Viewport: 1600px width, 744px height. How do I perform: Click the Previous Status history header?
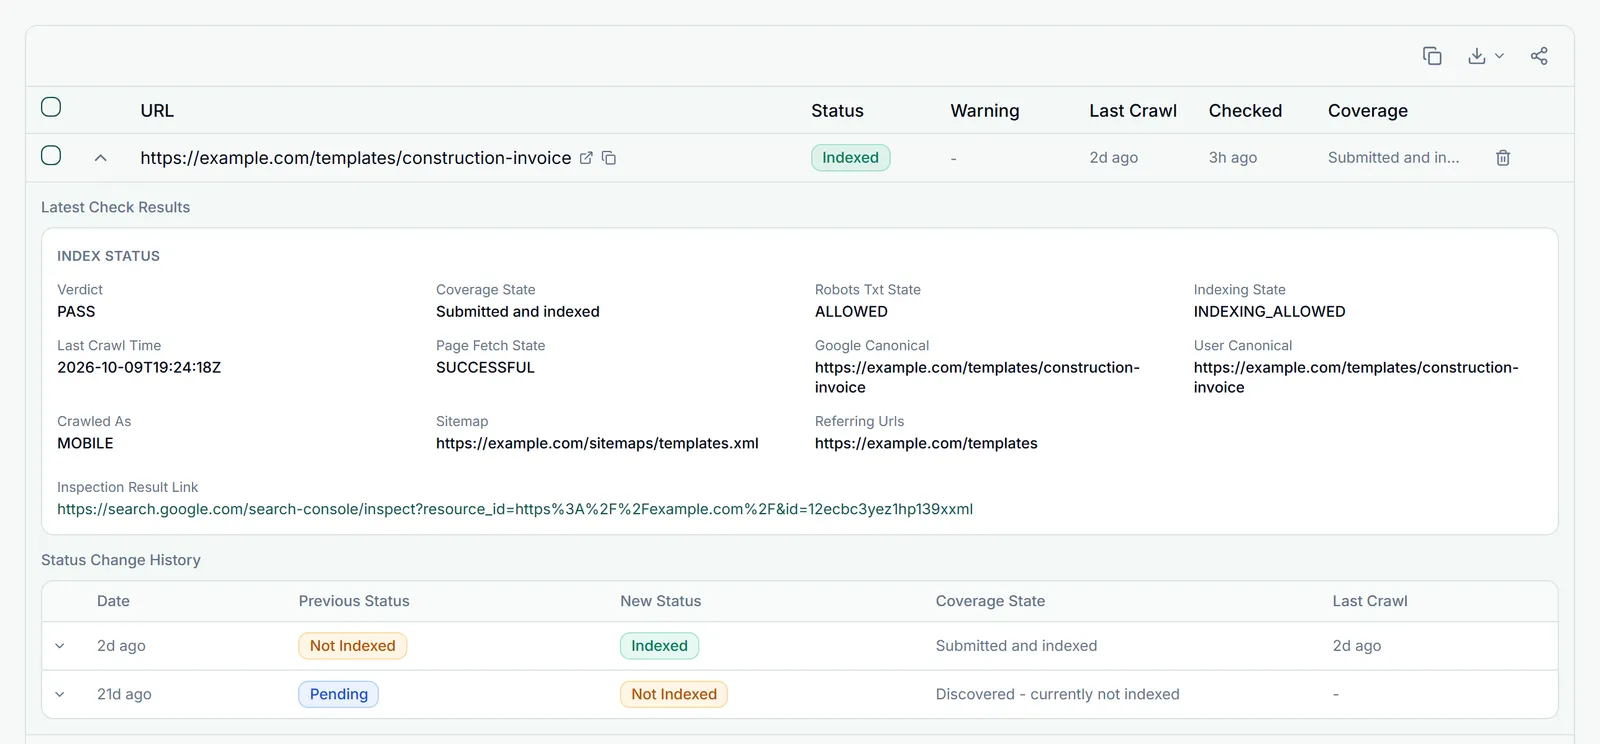coord(354,601)
